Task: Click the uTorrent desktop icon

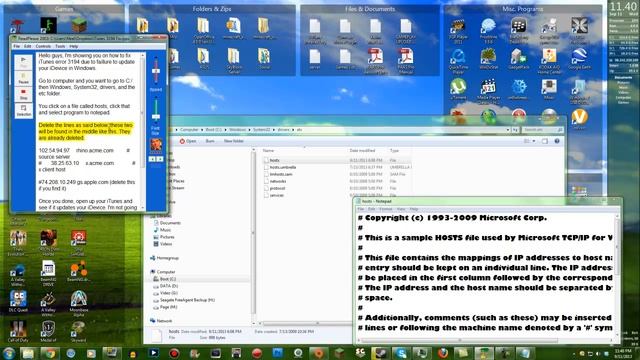Action: [458, 89]
